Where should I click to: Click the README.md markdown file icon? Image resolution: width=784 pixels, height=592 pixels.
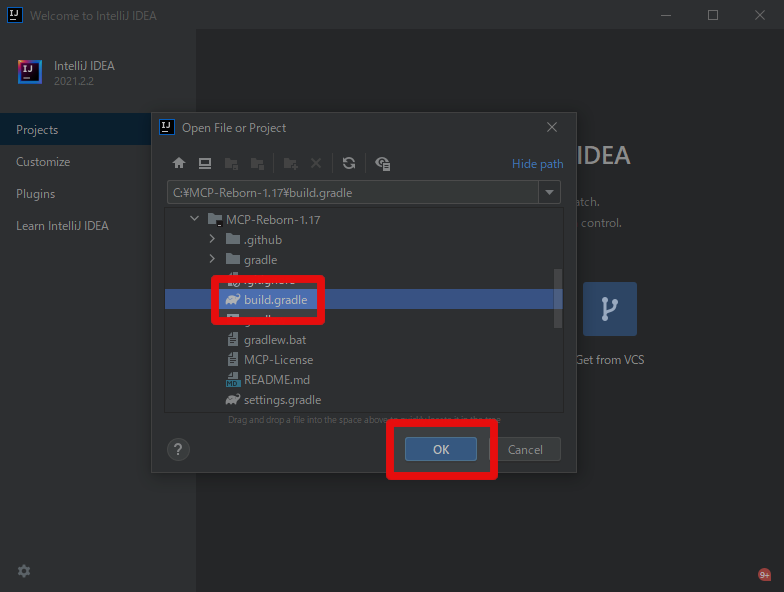pyautogui.click(x=233, y=380)
